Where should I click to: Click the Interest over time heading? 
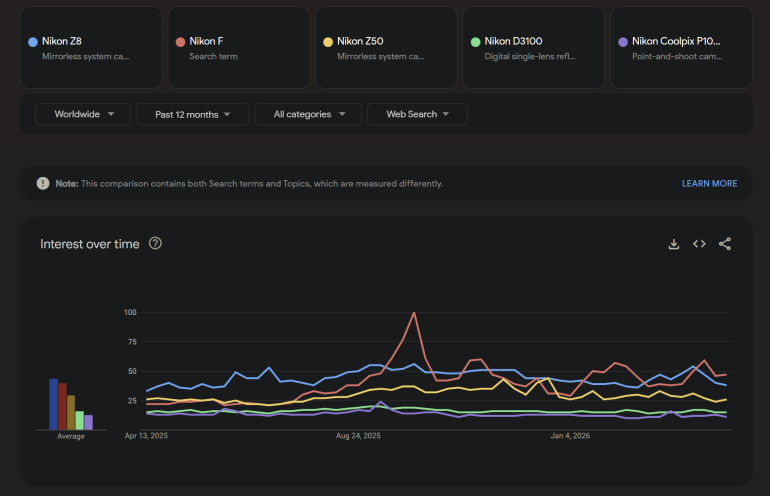[90, 244]
